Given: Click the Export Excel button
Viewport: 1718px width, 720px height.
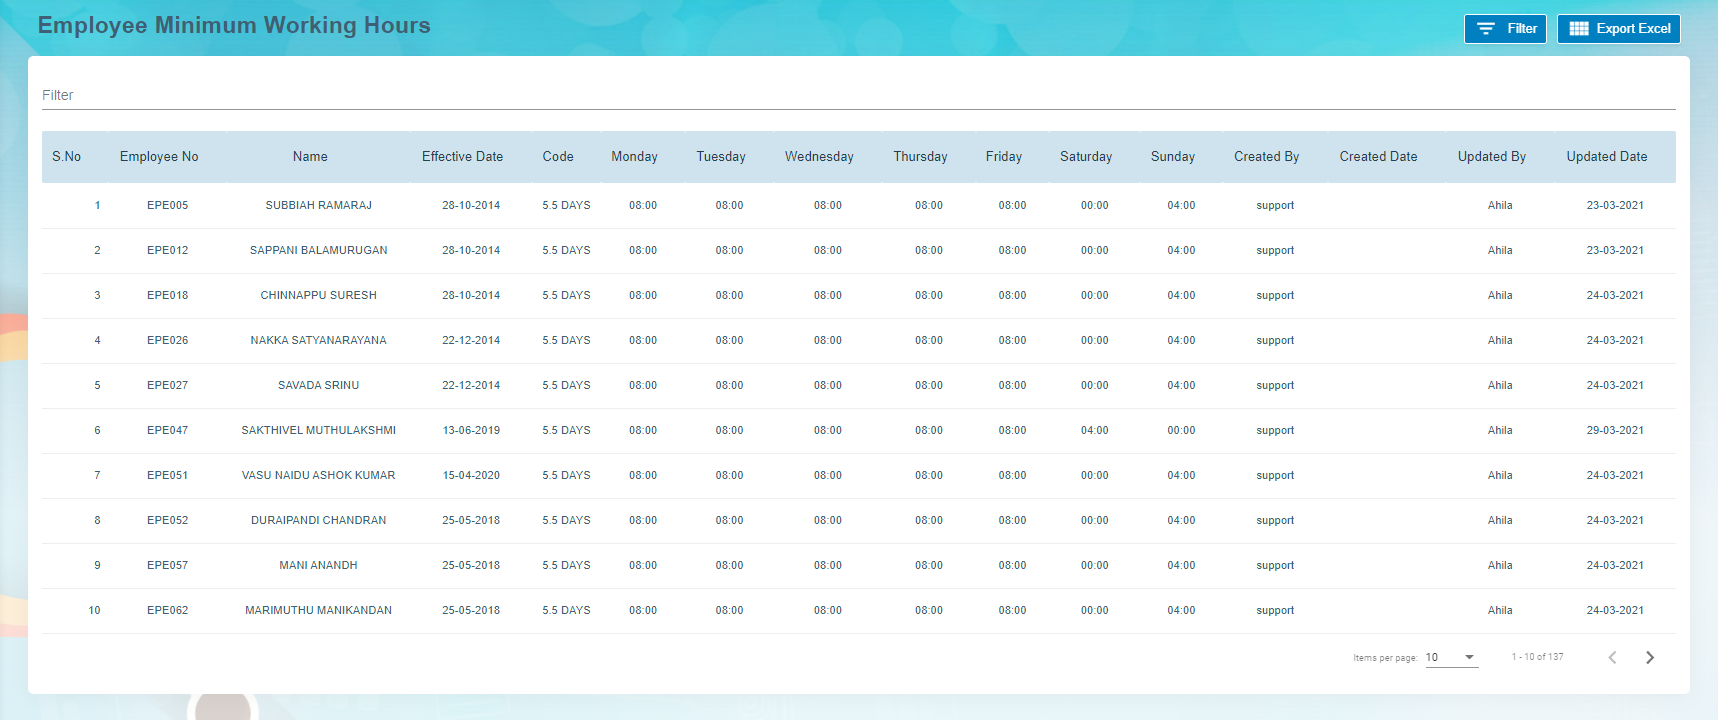Looking at the screenshot, I should [x=1618, y=29].
